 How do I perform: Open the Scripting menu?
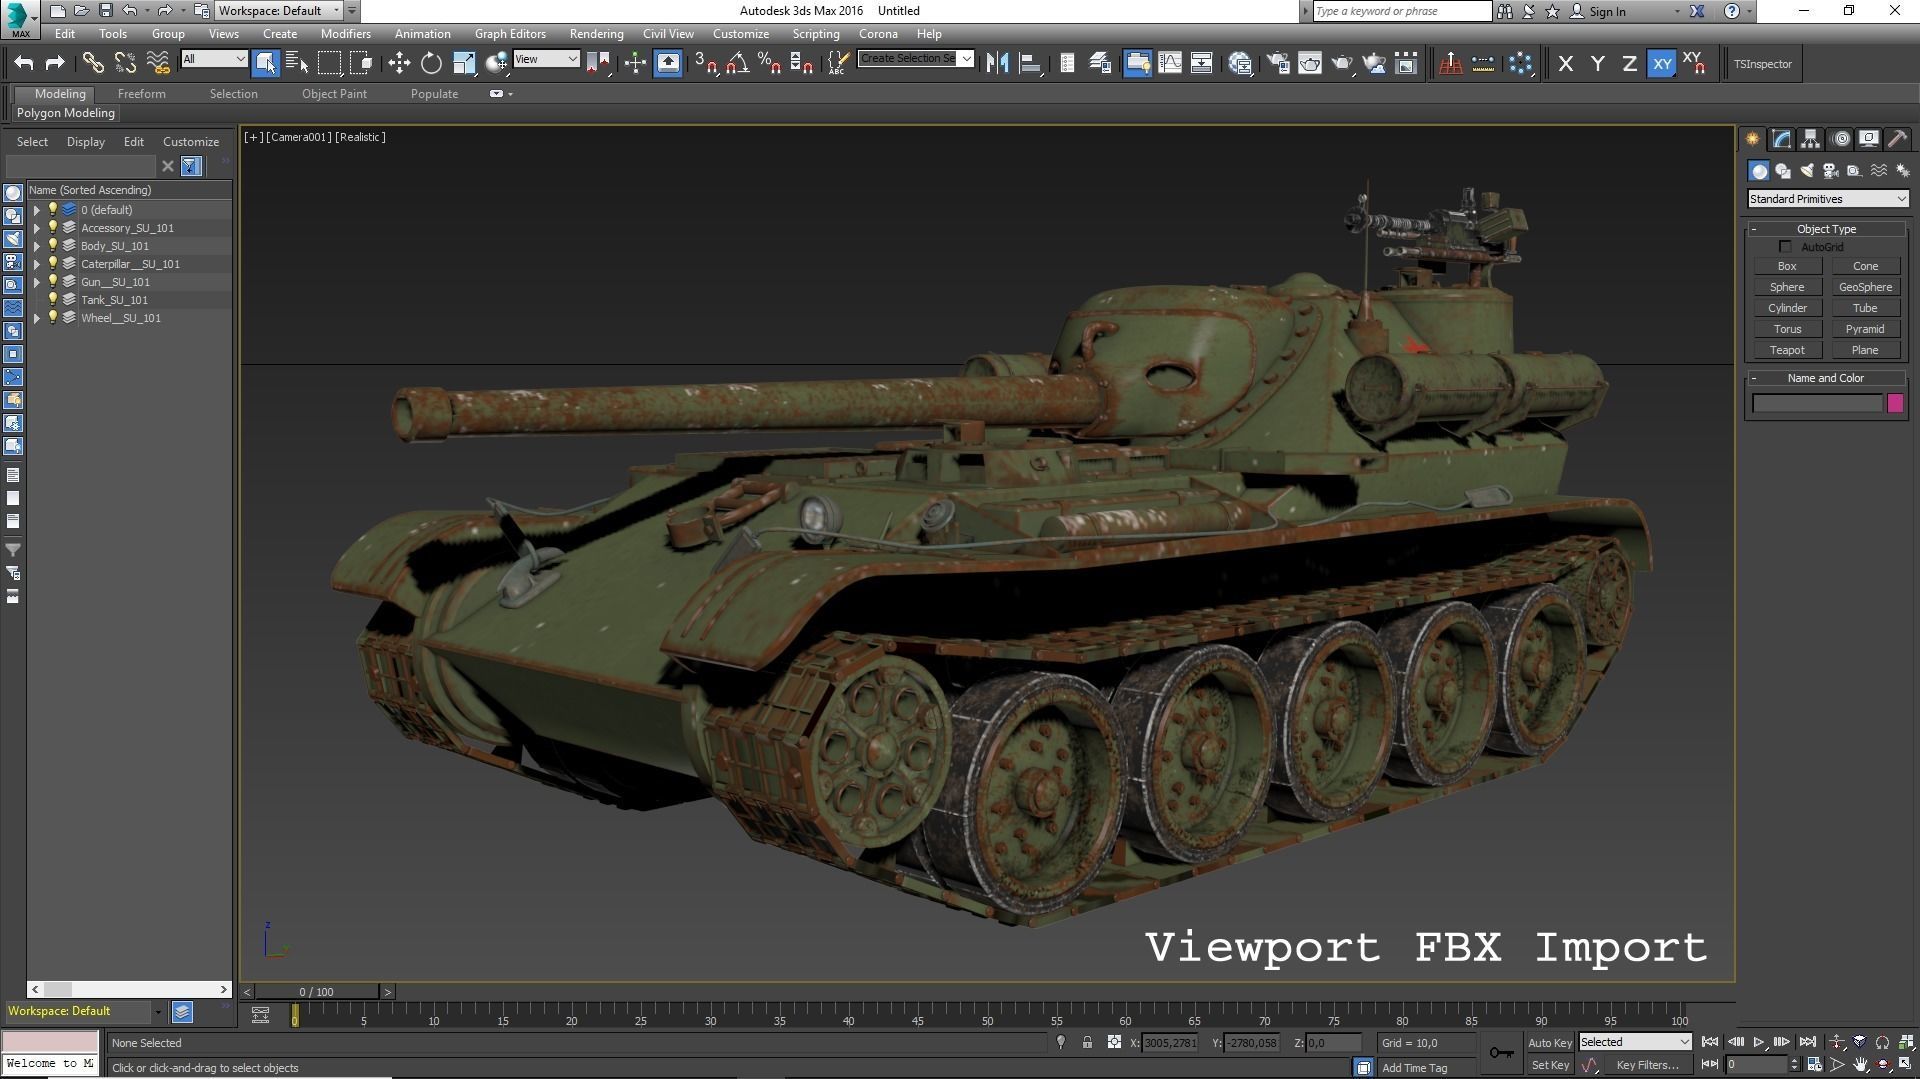[x=816, y=33]
